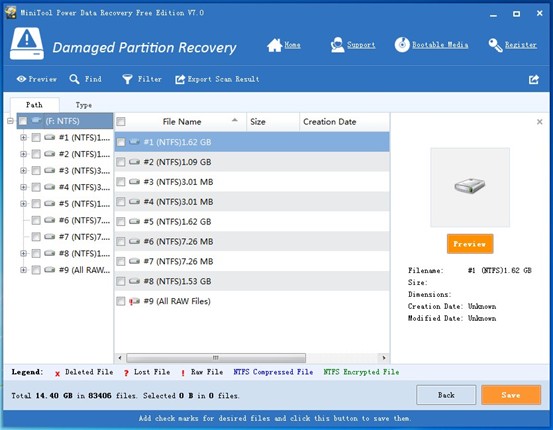Viewport: 553px width, 430px height.
Task: Check the tree checkbox for #3 (NTFS)3...
Action: pos(36,171)
